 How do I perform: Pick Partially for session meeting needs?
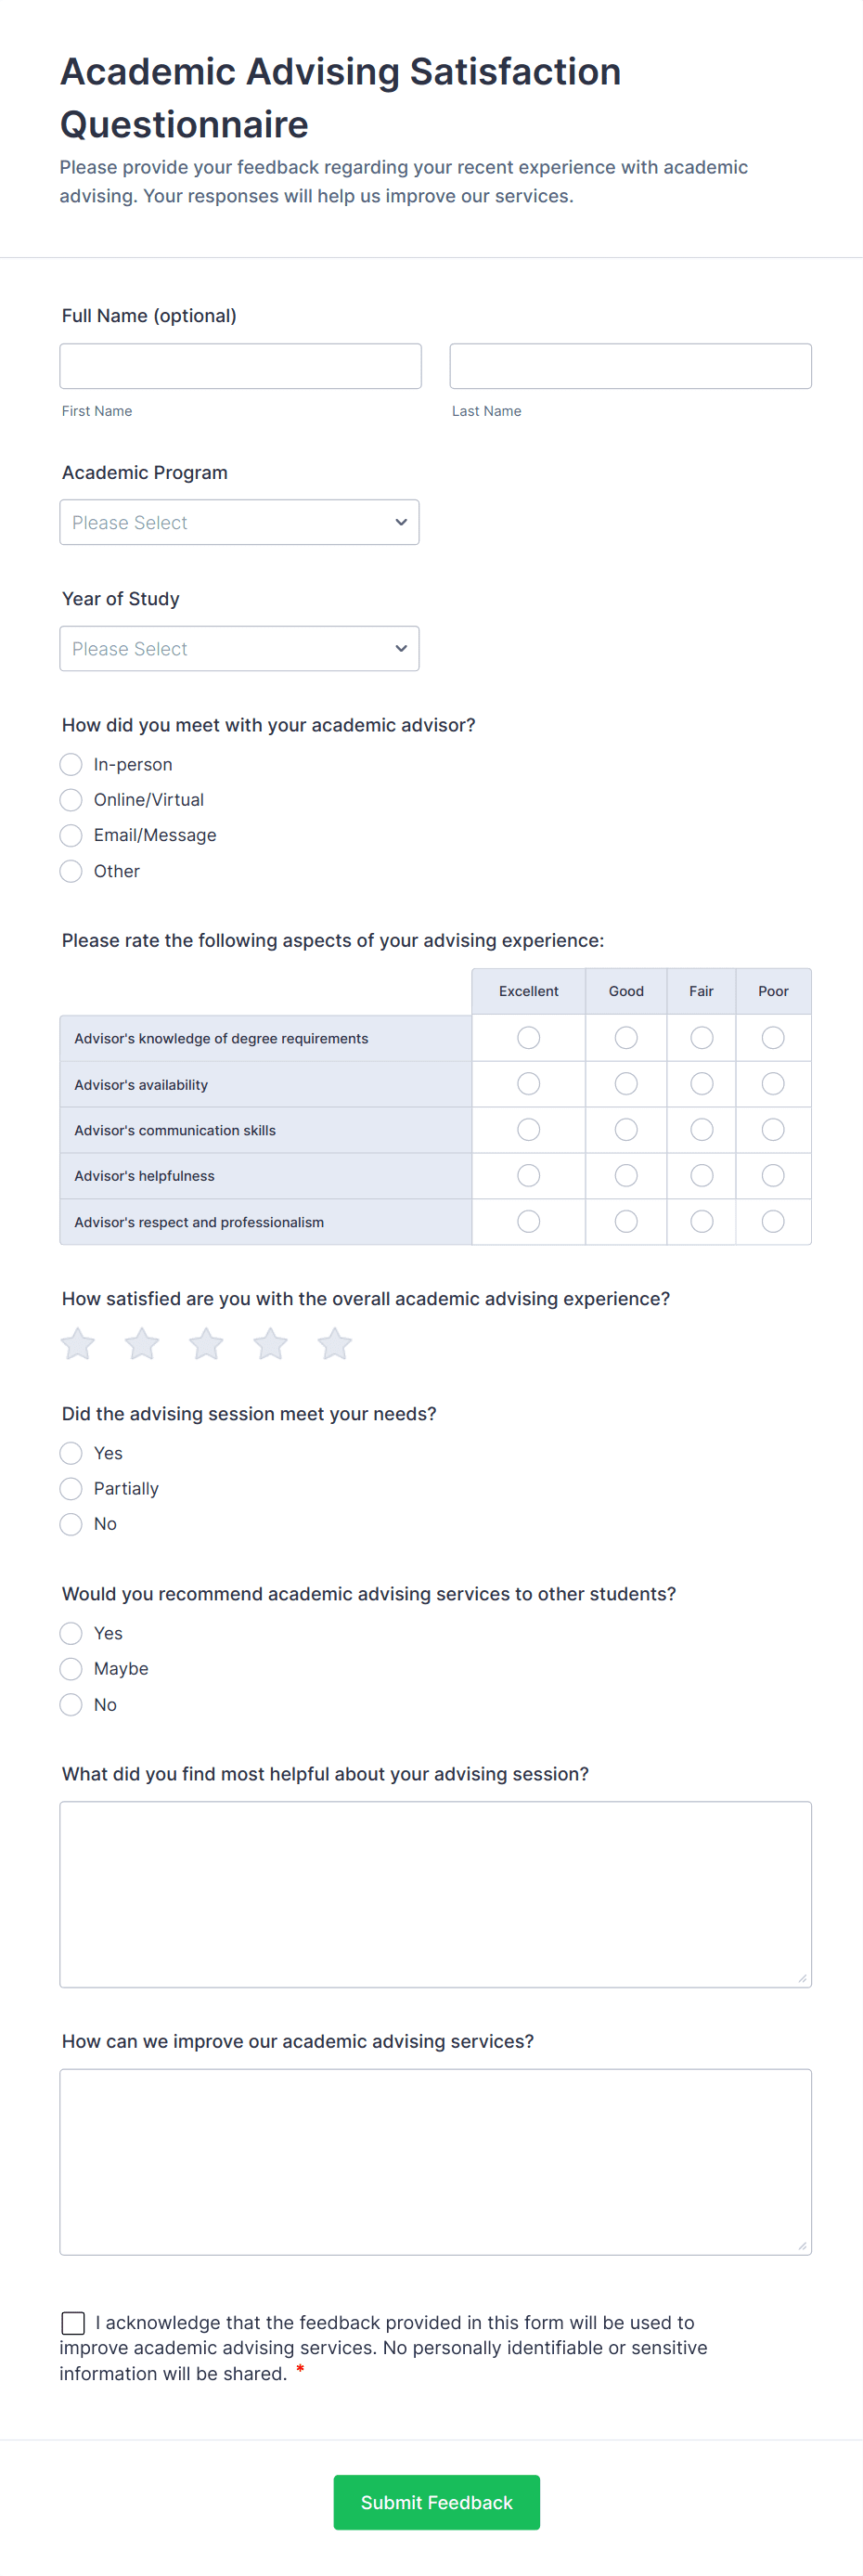70,1488
